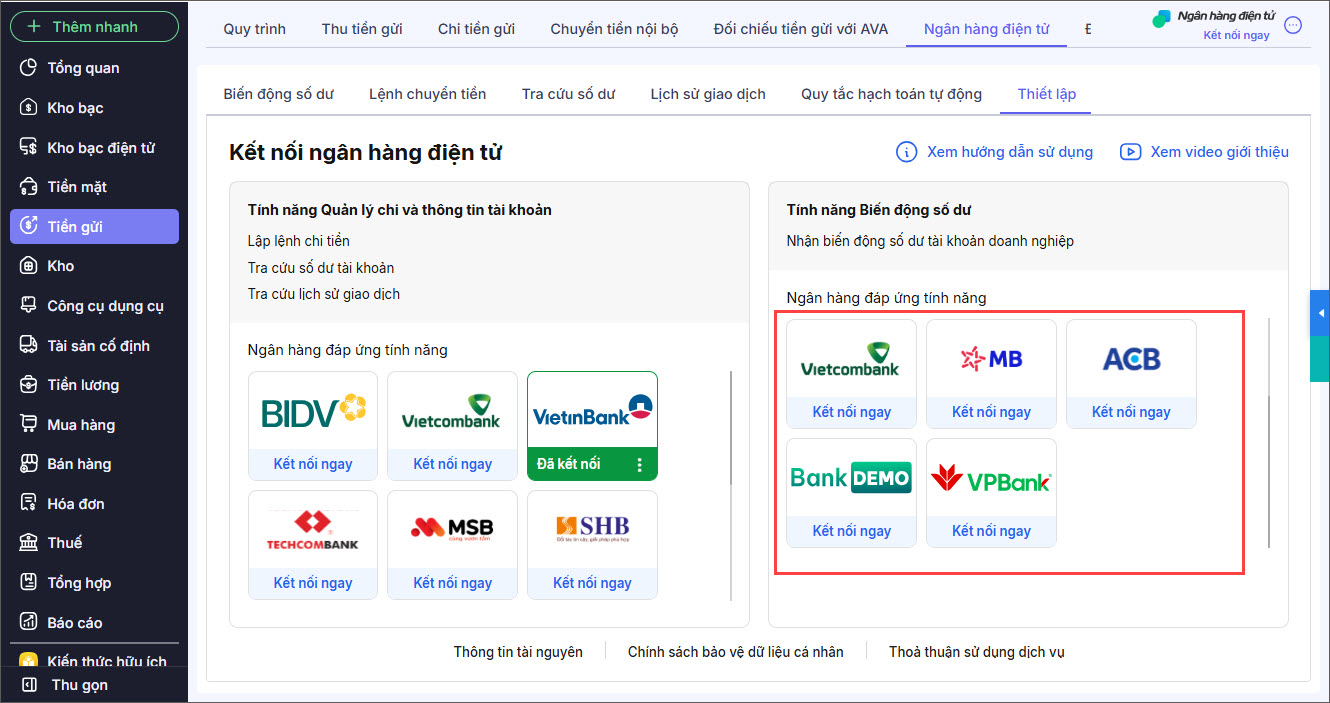Click the Tài sản cố định truck icon
The width and height of the screenshot is (1330, 703).
(29, 346)
